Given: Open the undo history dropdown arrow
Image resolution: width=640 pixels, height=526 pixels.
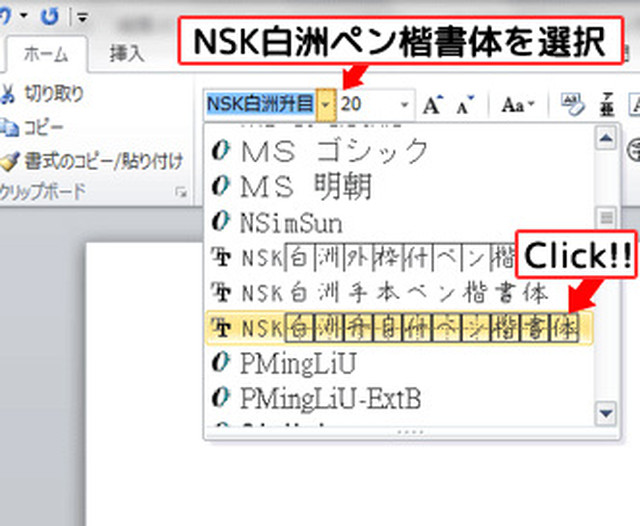Looking at the screenshot, I should point(24,16).
